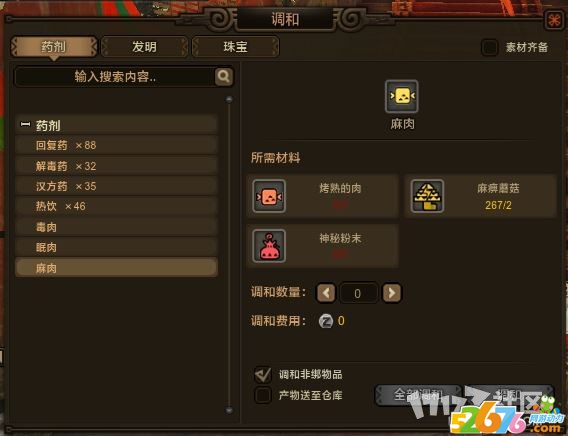Uncheck 调和非绑物品 option
This screenshot has height=436, width=568.
[x=263, y=374]
